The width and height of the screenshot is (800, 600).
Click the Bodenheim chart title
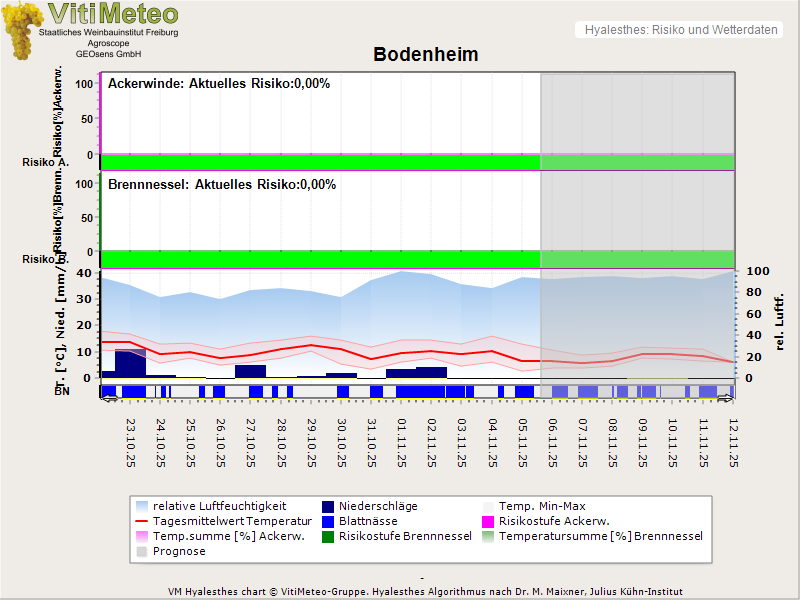click(x=425, y=55)
